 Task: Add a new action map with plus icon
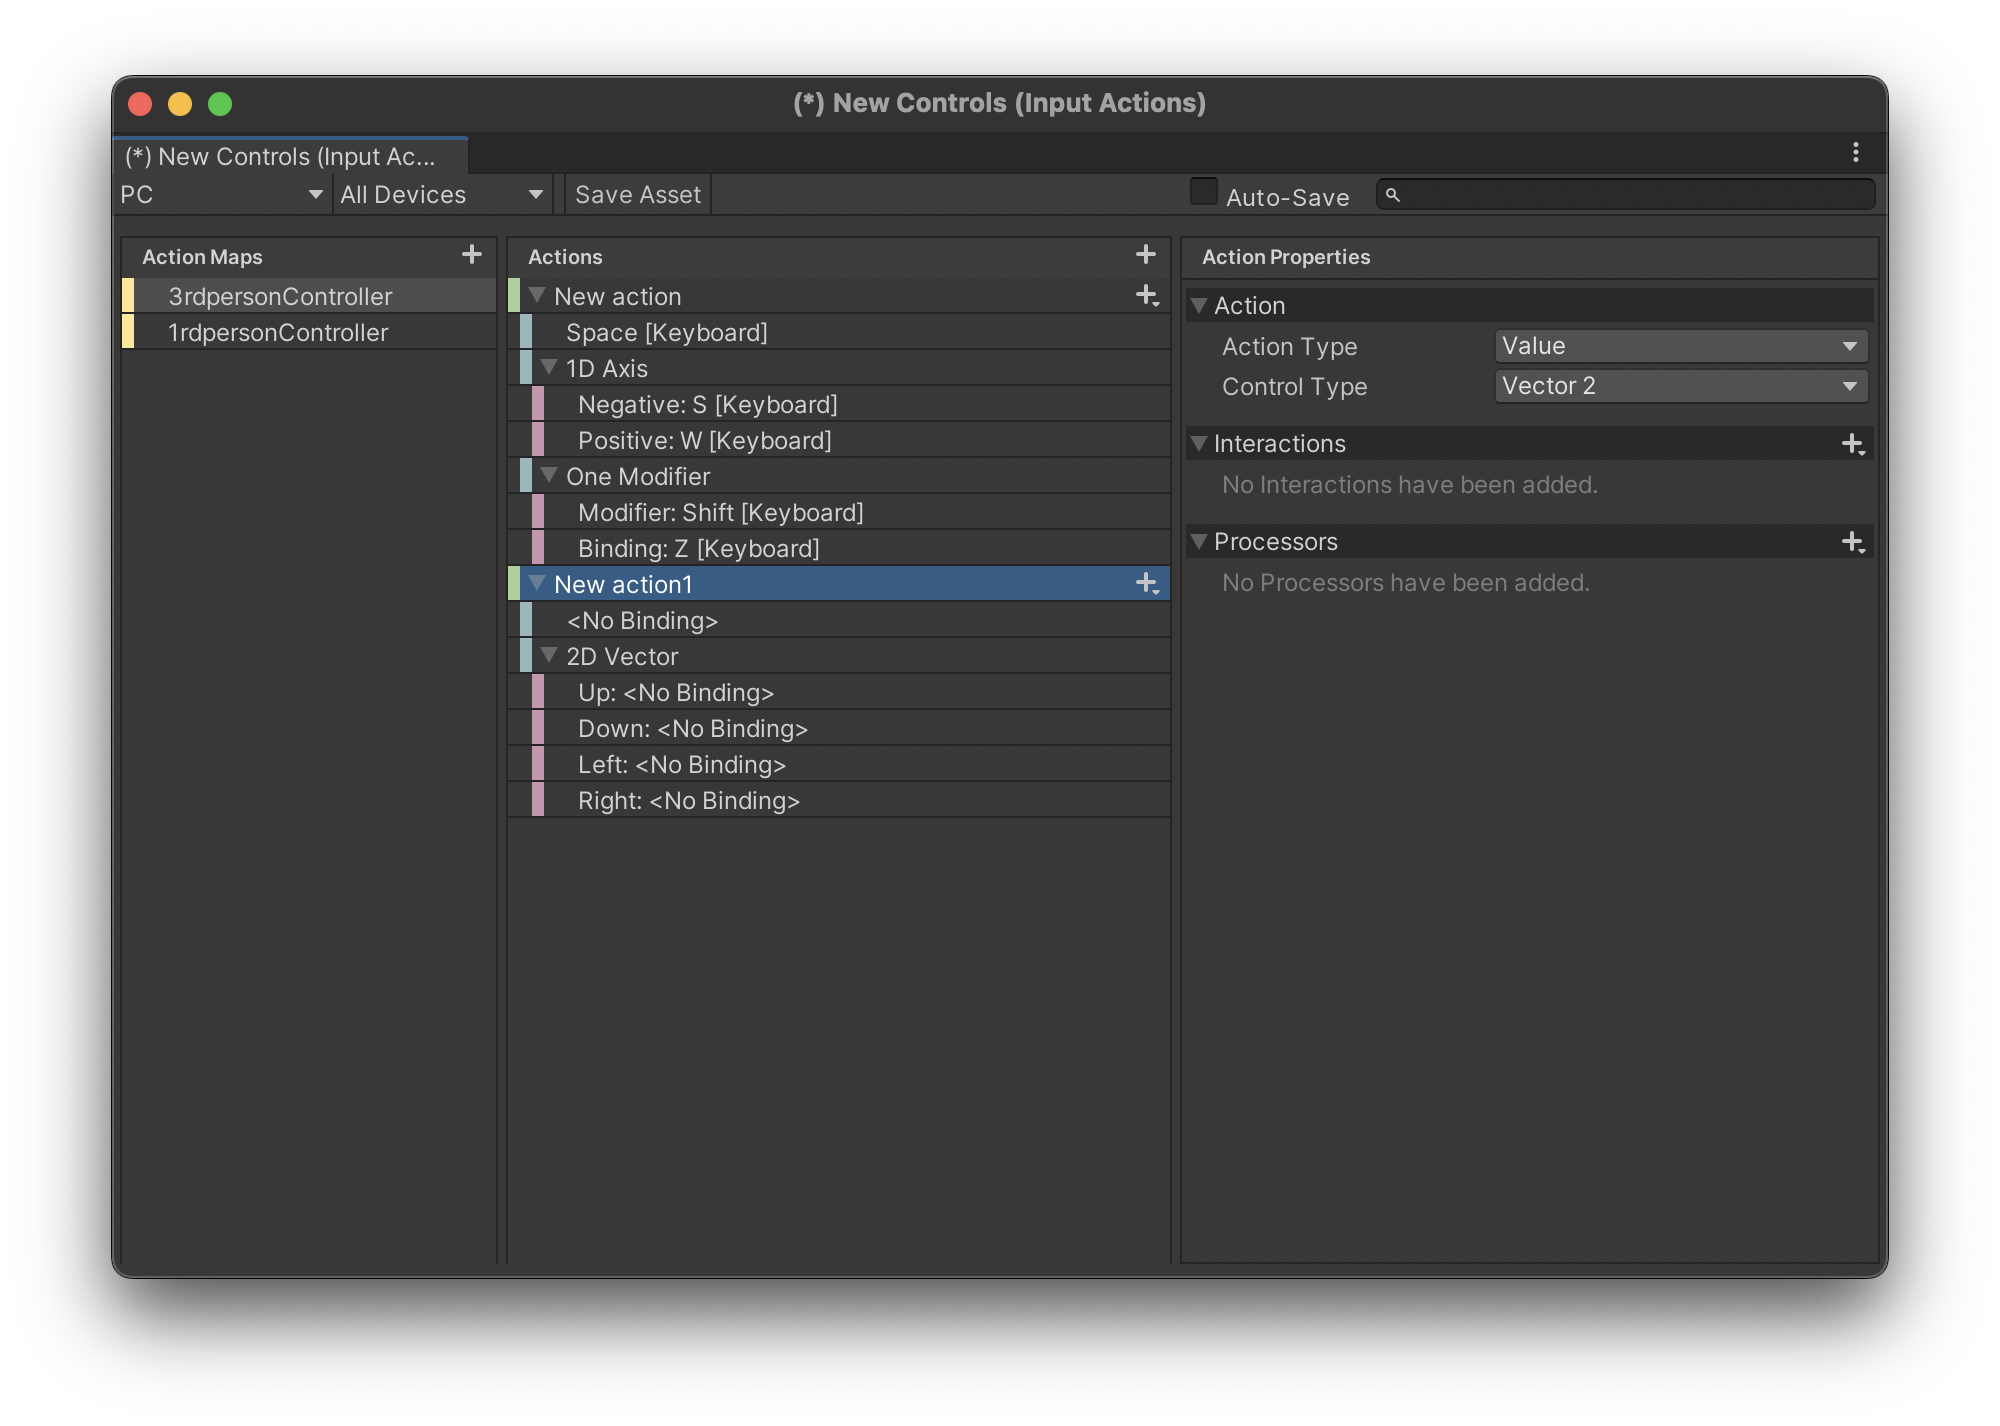click(x=471, y=255)
